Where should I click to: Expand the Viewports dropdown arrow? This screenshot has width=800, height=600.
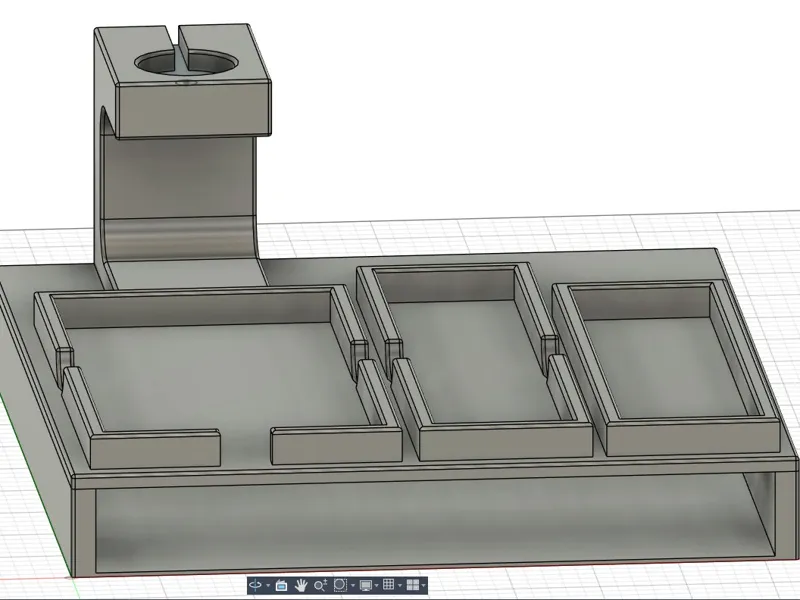423,585
